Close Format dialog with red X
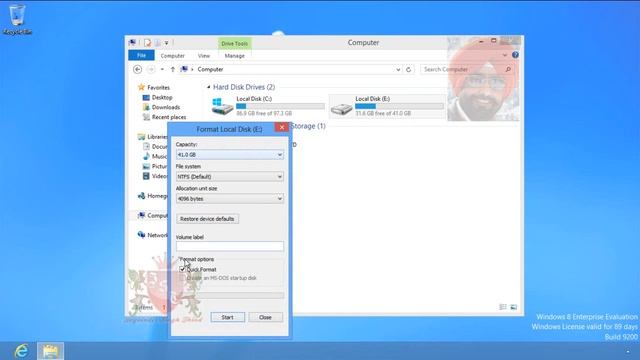This screenshot has width=640, height=360. pos(282,127)
